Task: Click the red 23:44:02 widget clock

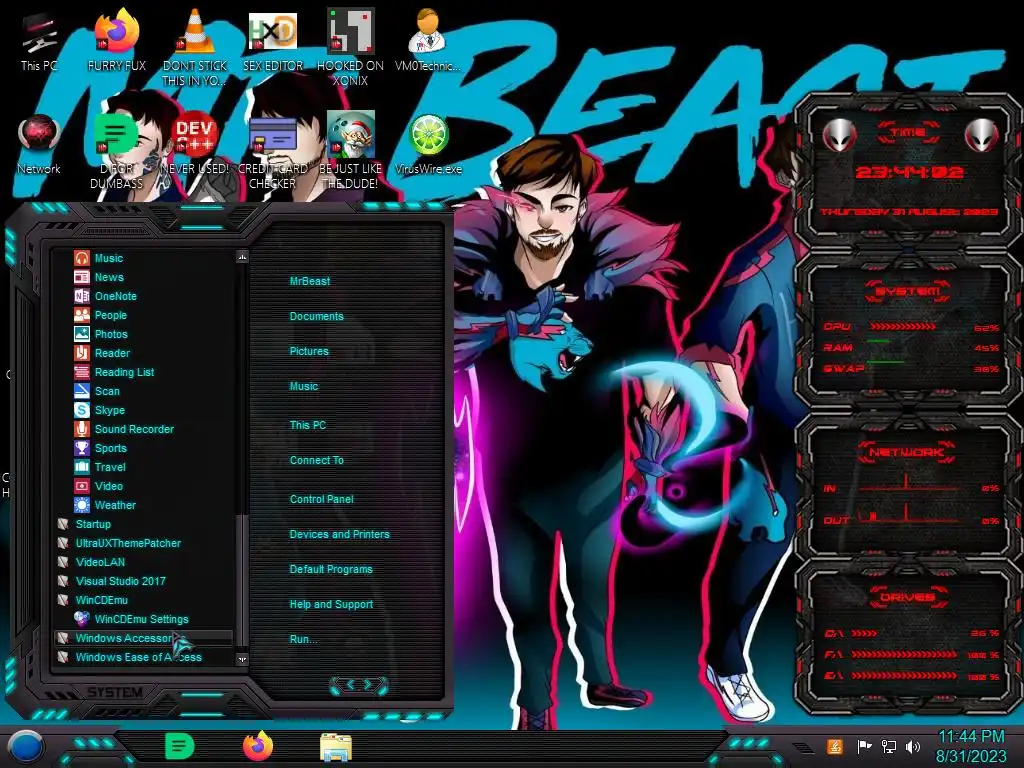Action: tap(909, 172)
